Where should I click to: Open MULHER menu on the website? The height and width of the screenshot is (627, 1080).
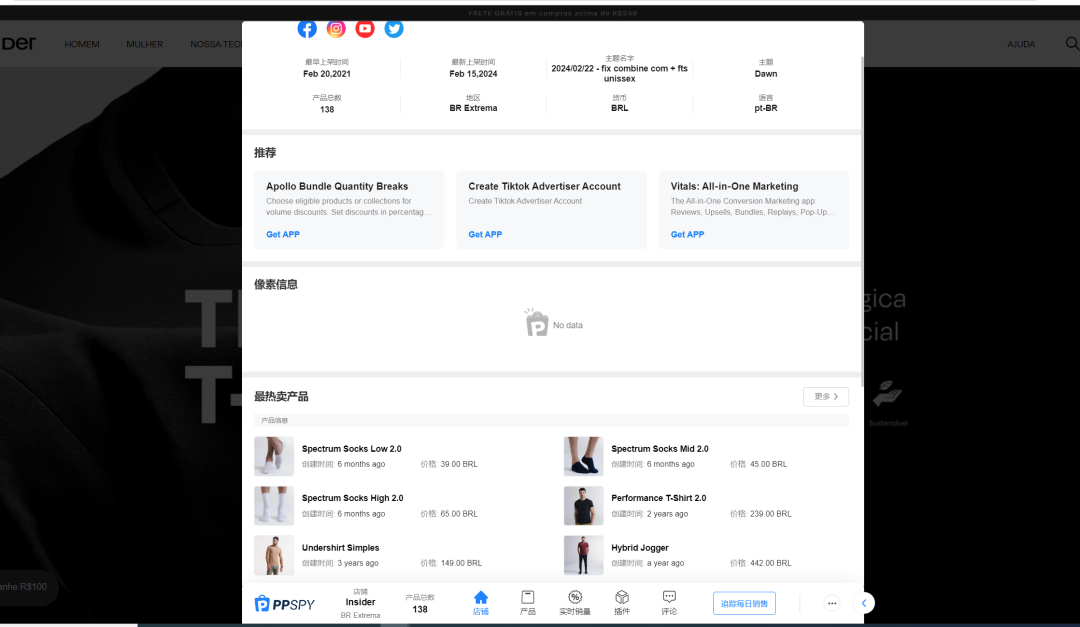[x=145, y=44]
